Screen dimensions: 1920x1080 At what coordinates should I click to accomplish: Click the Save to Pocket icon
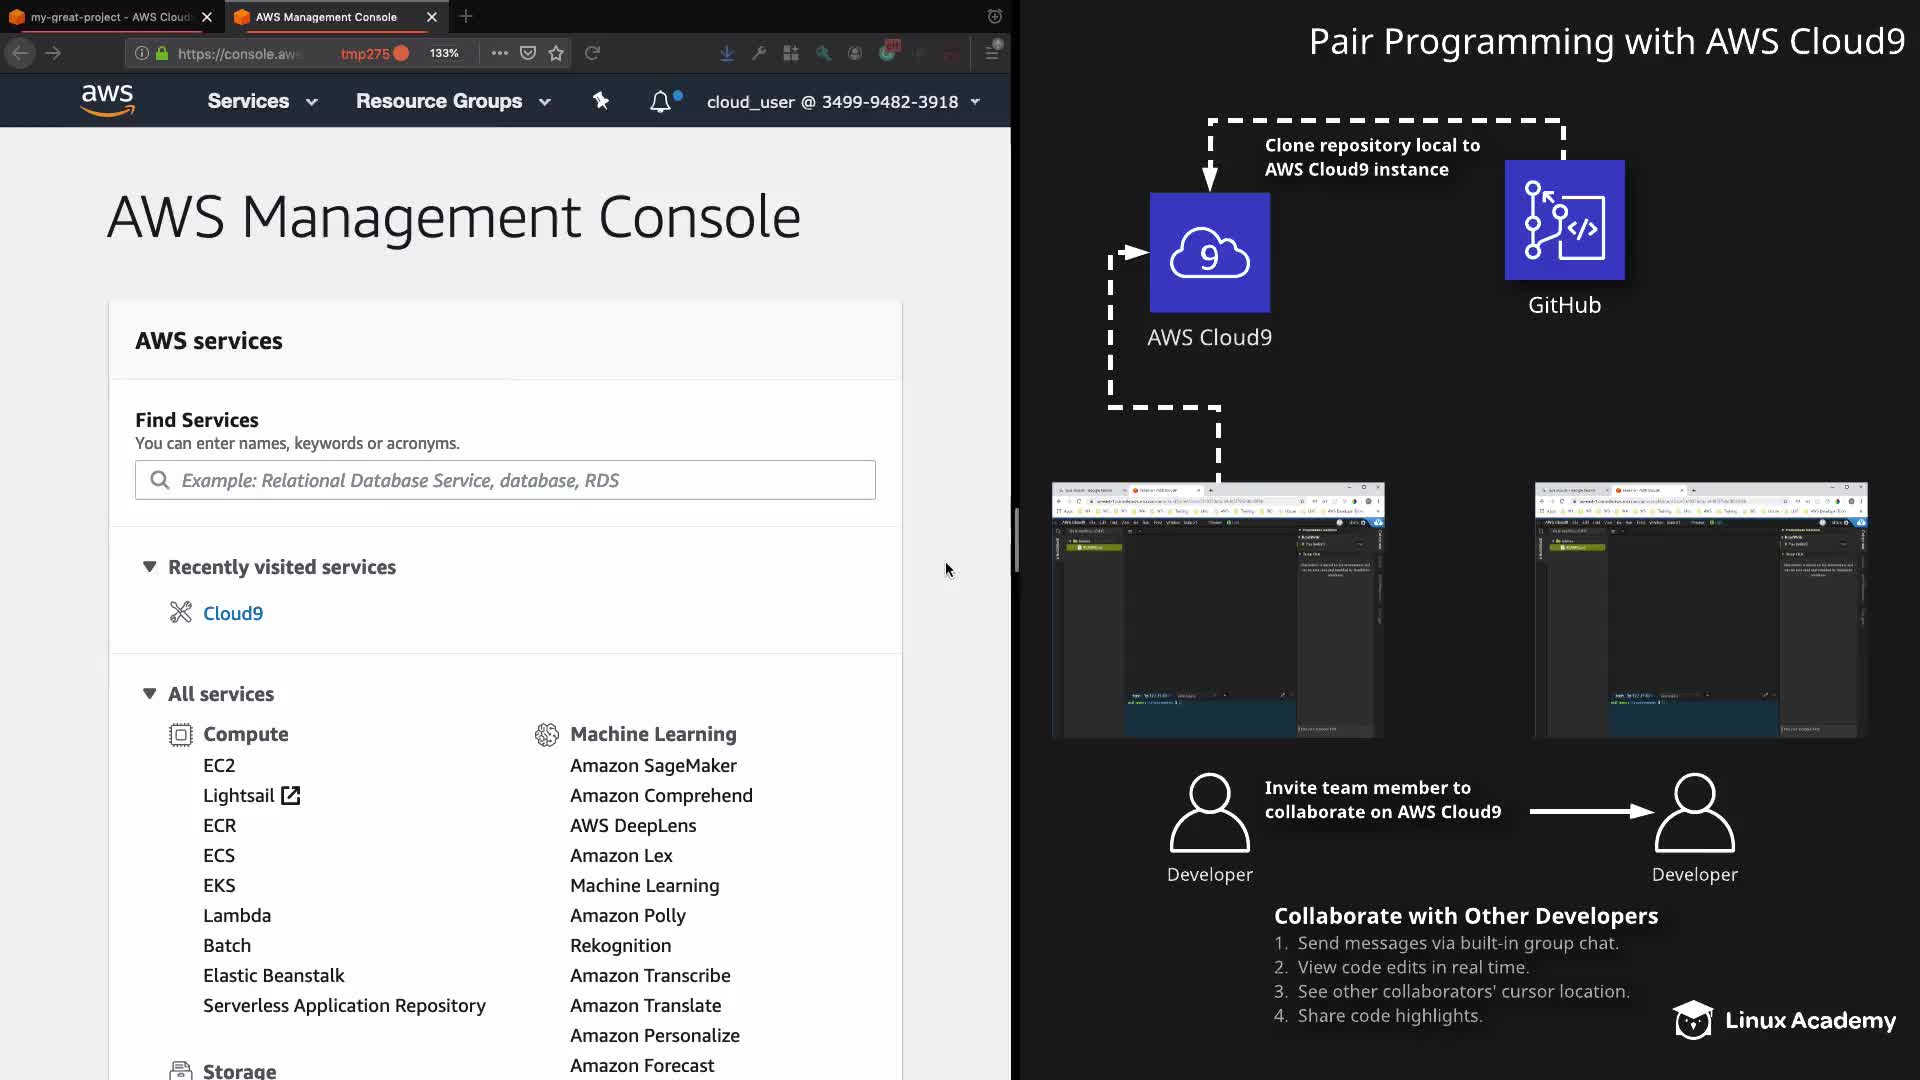tap(528, 53)
